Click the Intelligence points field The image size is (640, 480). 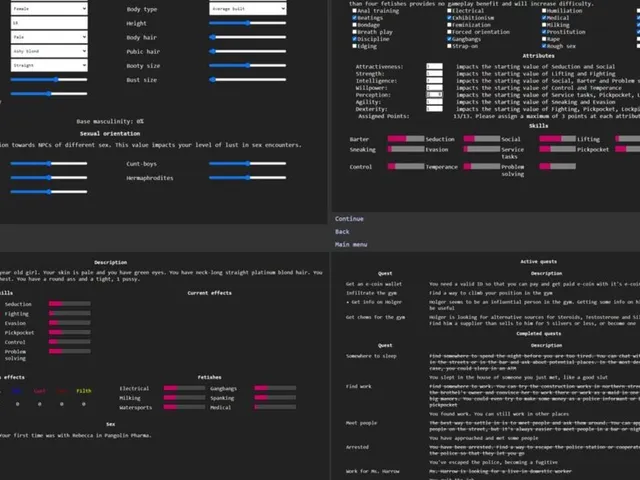(434, 80)
